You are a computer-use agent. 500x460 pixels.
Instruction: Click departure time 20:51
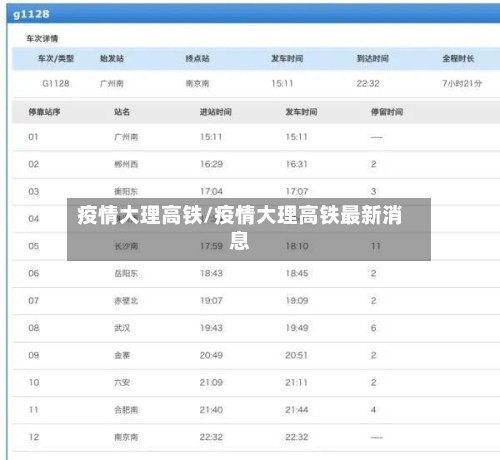(296, 355)
